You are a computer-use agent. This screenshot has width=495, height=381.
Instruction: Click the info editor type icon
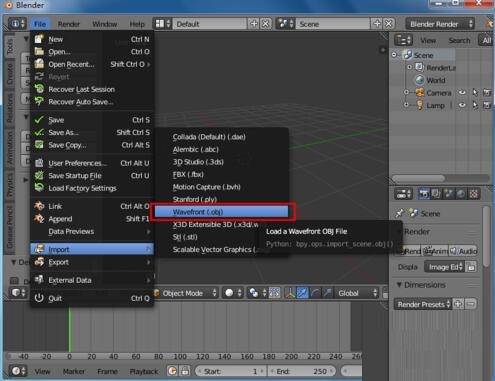(x=17, y=24)
